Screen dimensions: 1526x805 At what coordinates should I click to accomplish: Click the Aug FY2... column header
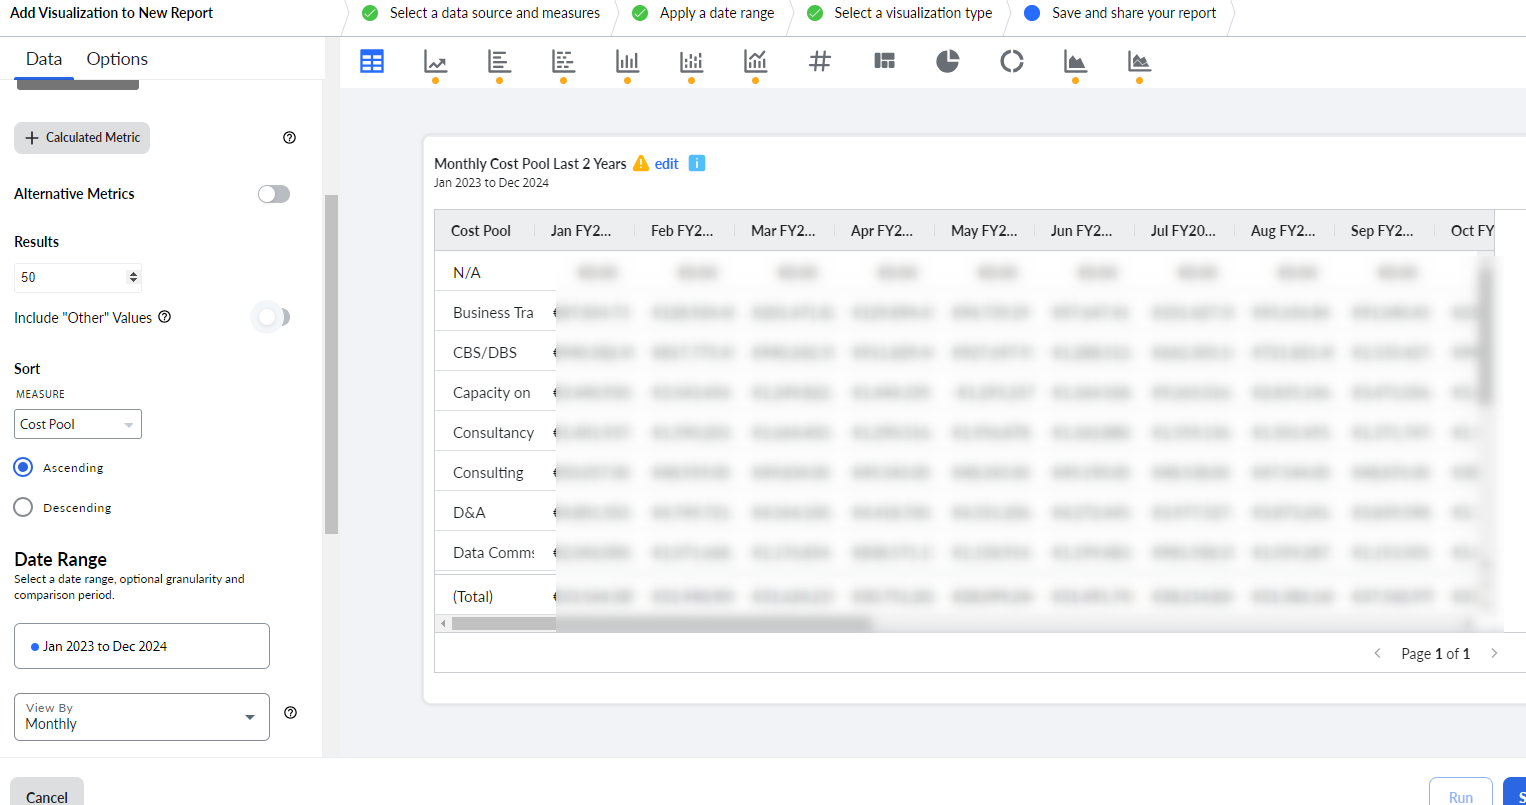[1283, 231]
